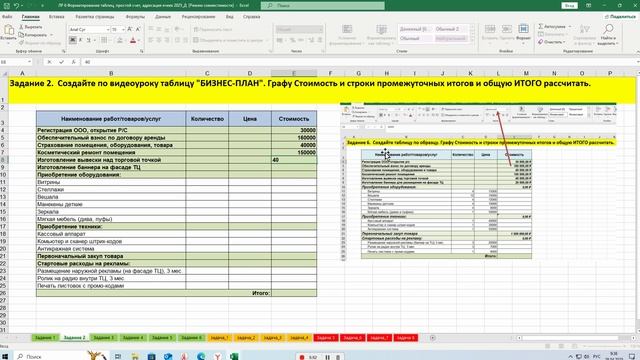
Task: Click the AutoSum (Автосумма) button
Action: (552, 27)
